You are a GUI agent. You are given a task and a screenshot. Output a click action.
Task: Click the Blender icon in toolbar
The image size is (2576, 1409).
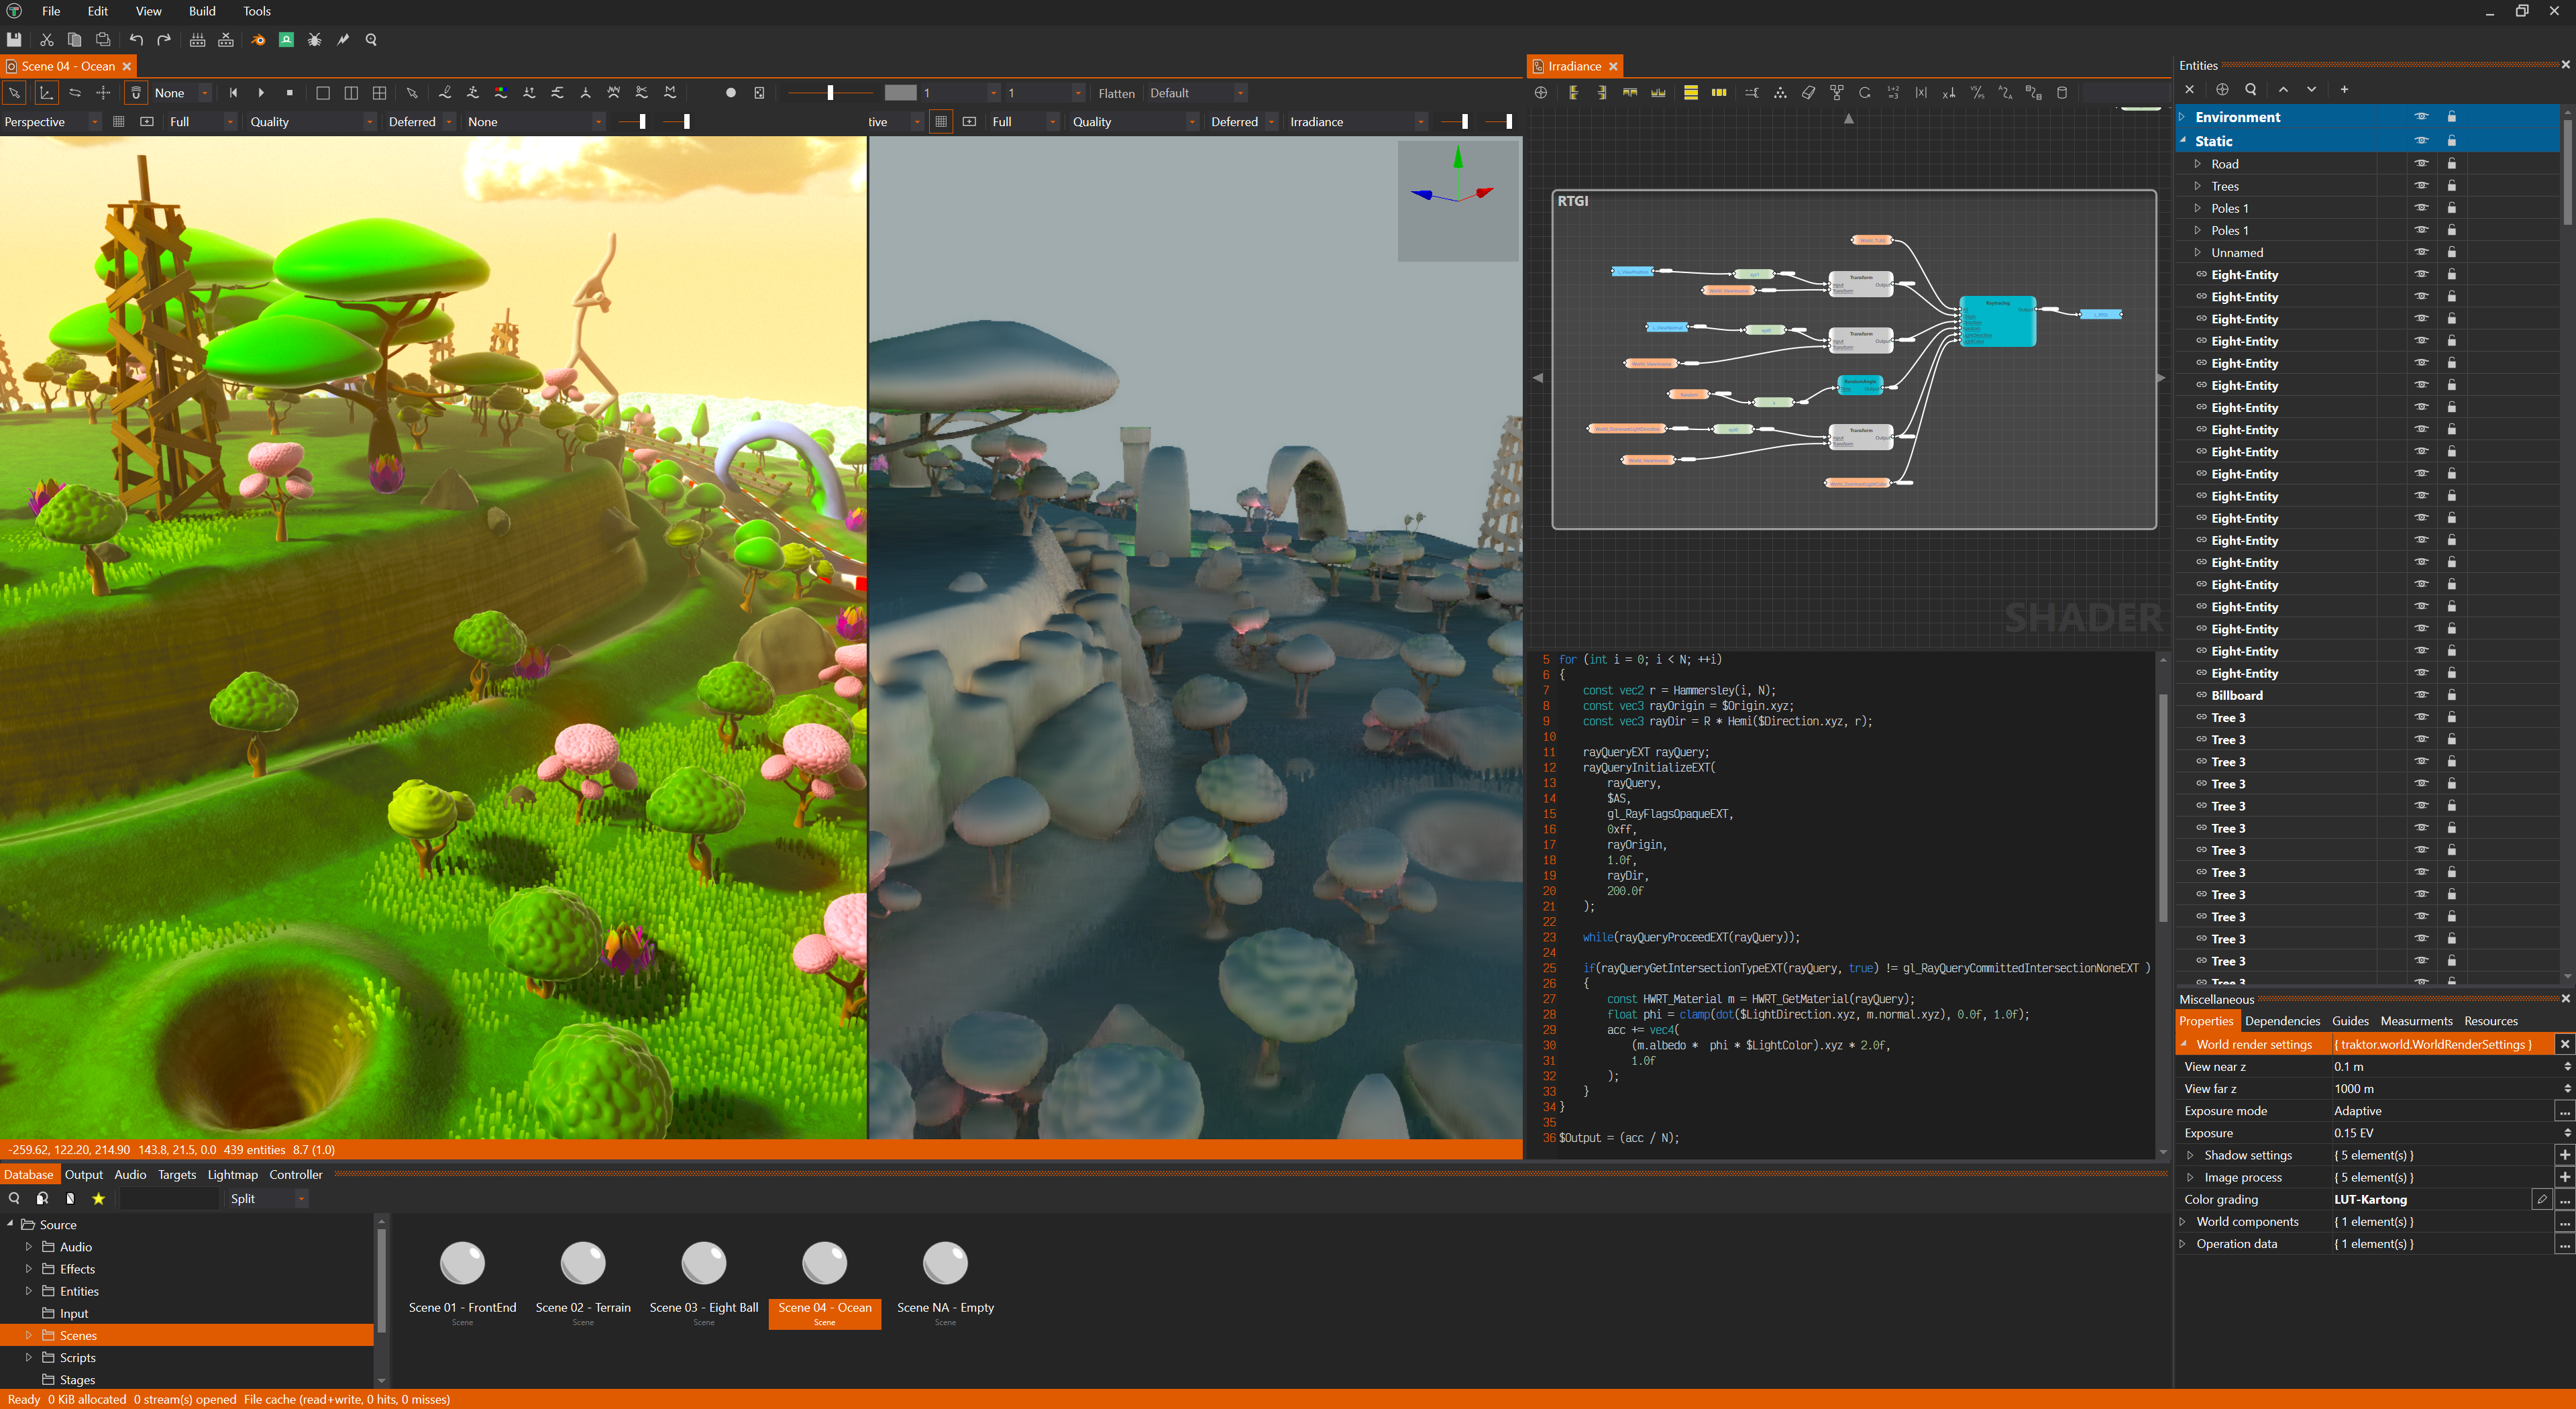pyautogui.click(x=258, y=40)
